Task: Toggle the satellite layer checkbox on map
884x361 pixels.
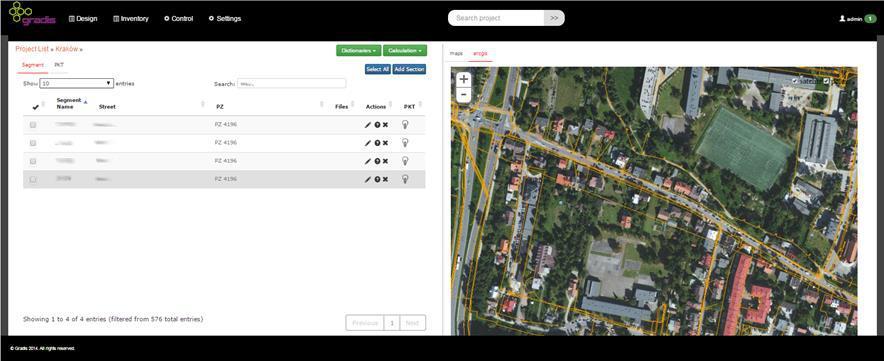Action: tap(795, 81)
